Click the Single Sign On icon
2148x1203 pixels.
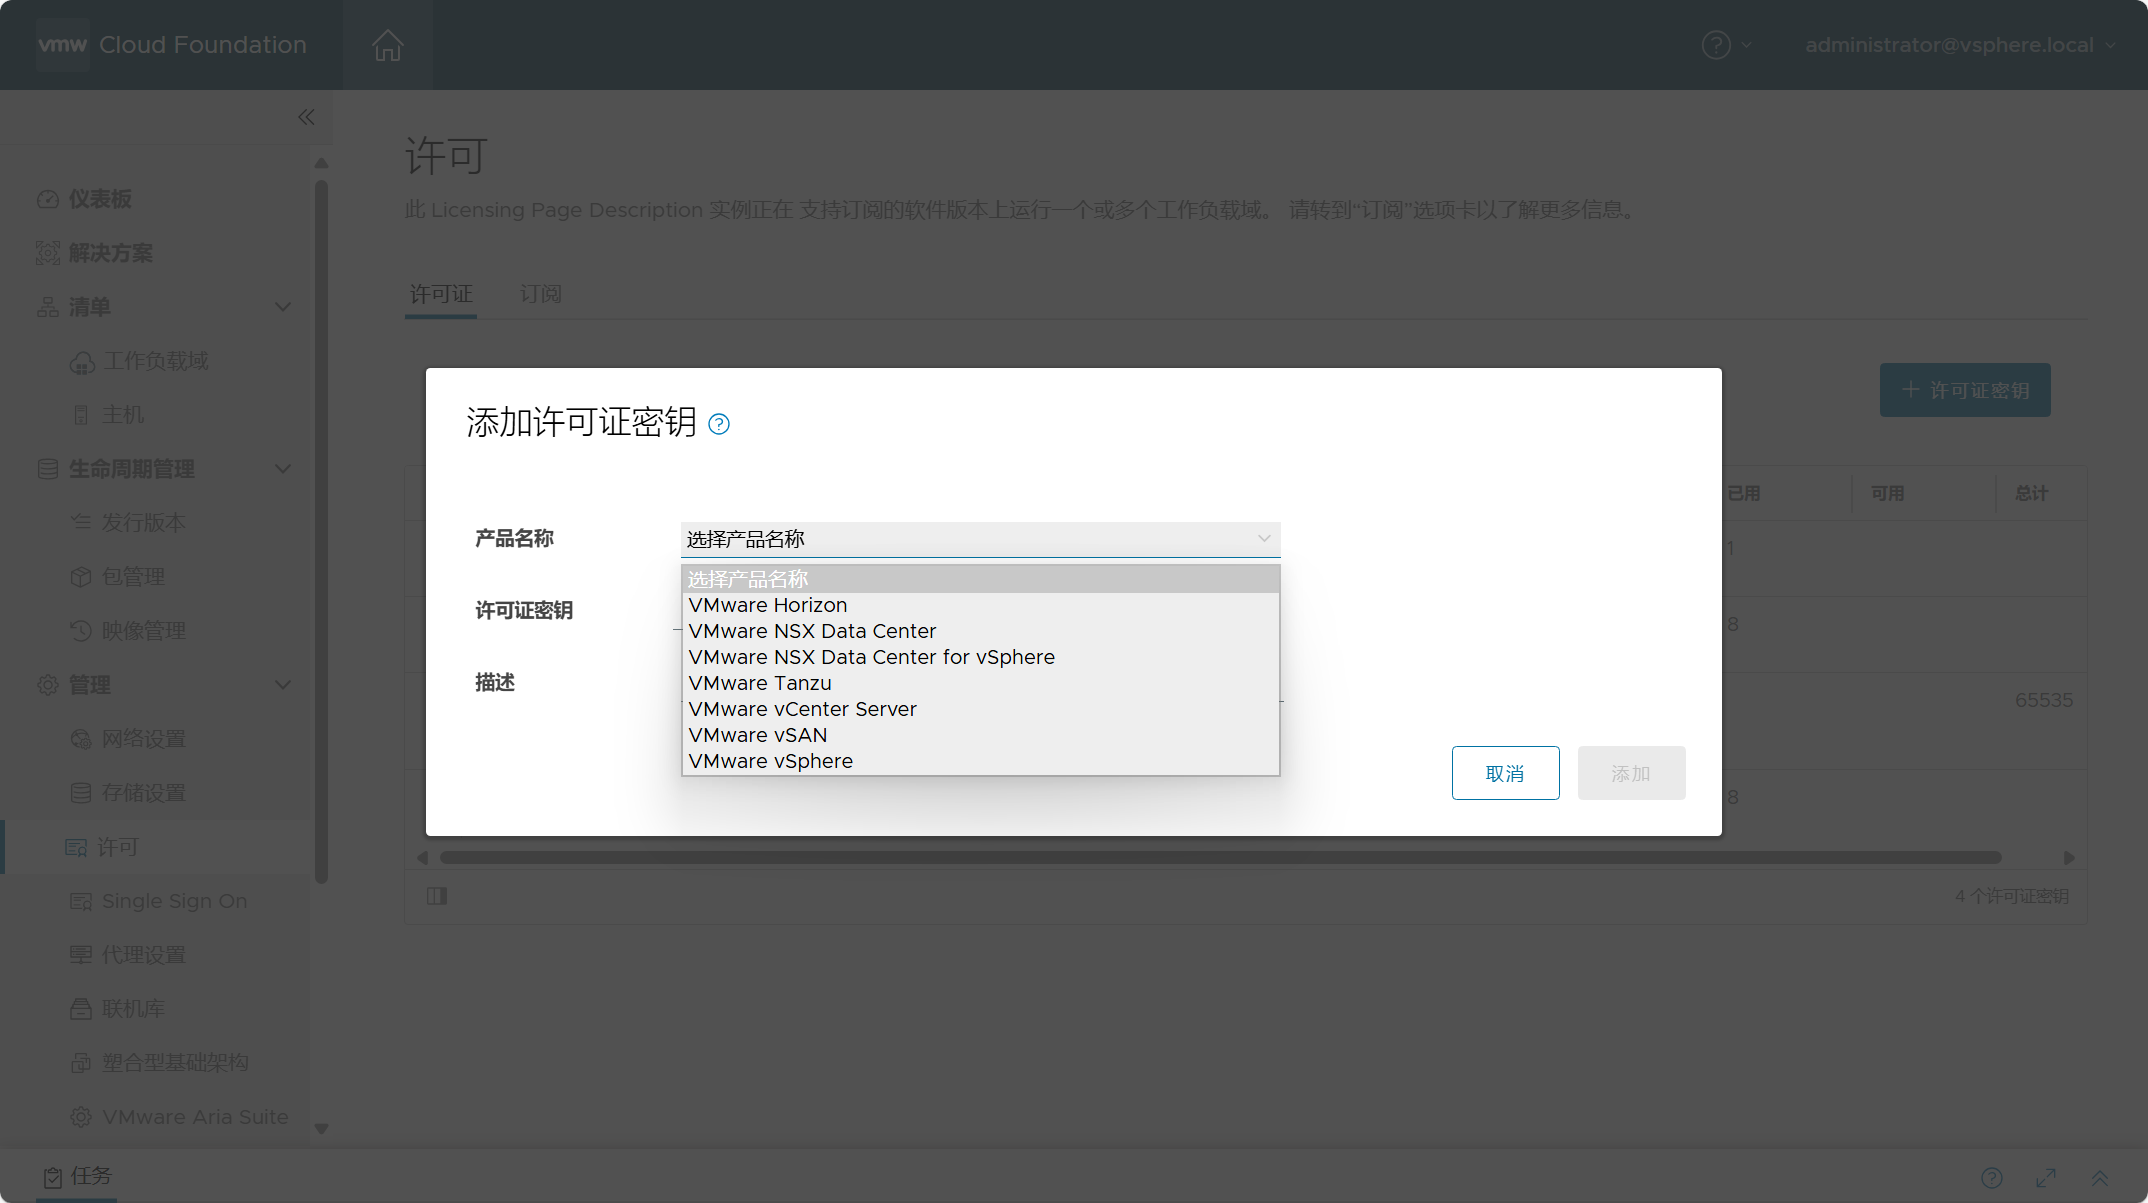click(x=81, y=901)
